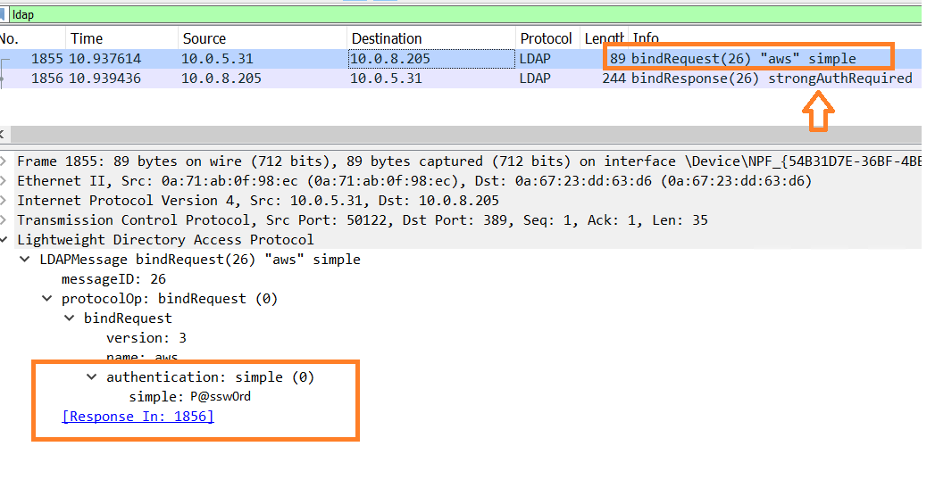Collapse the LDAPMessage bindRequest(26) node
The height and width of the screenshot is (496, 934).
click(25, 260)
